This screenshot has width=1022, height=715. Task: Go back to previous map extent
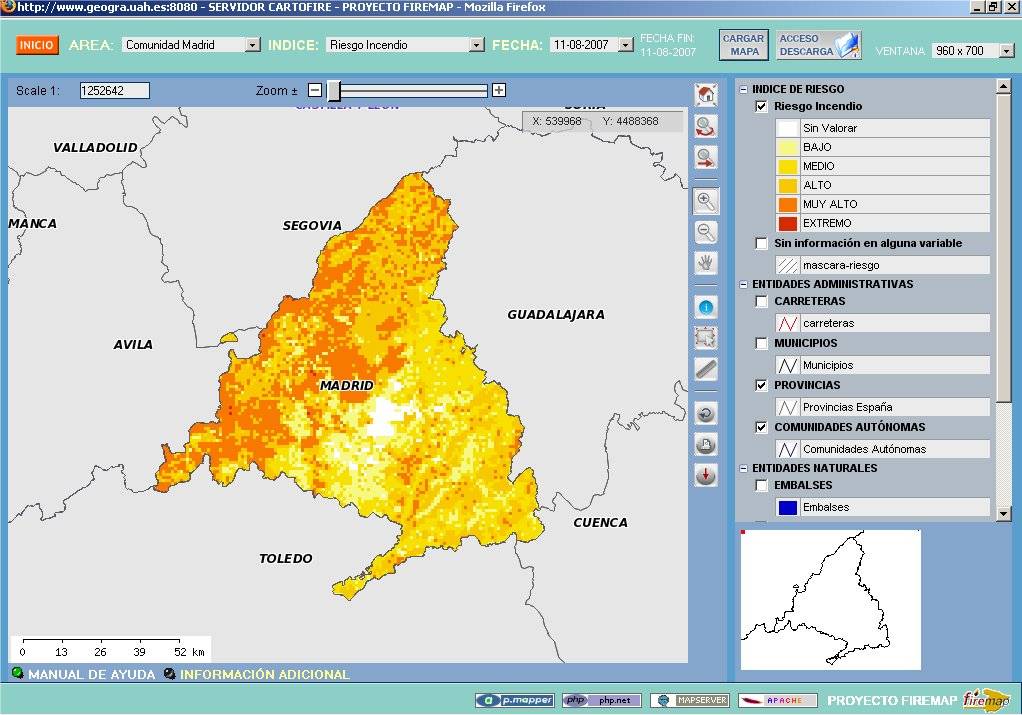706,126
